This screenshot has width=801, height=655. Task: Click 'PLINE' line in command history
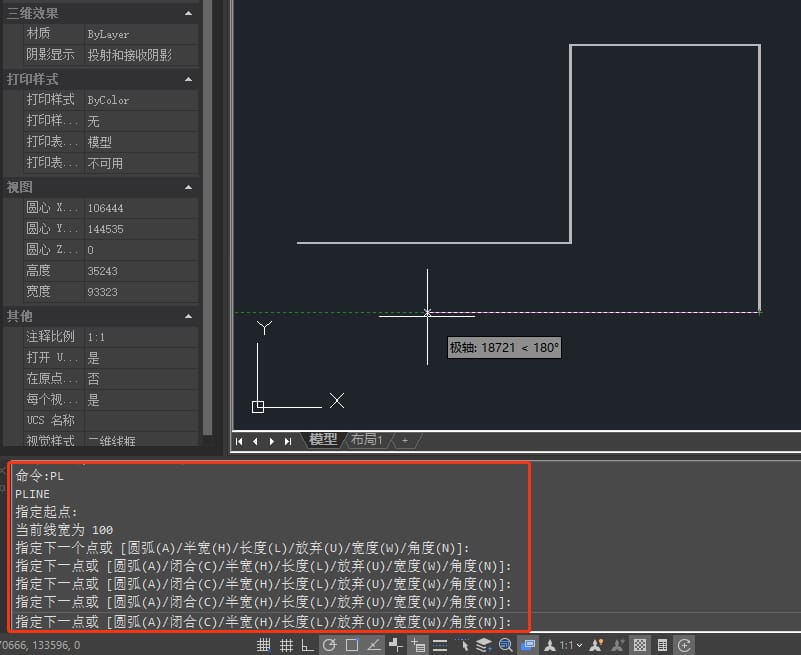coord(33,494)
